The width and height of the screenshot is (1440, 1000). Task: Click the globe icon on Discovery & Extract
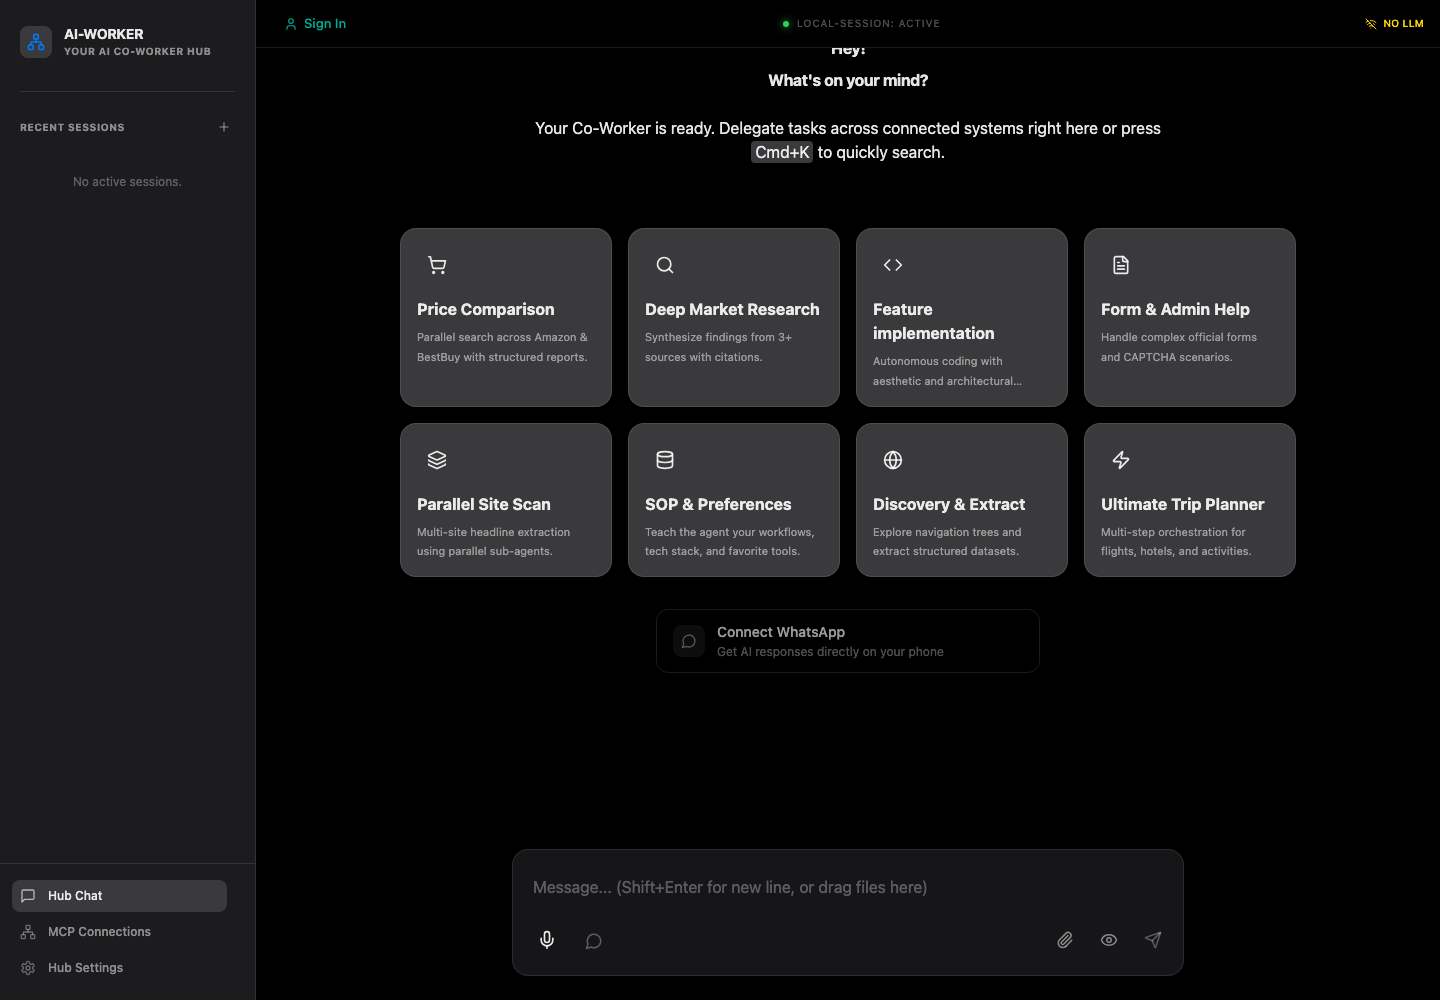click(x=893, y=460)
